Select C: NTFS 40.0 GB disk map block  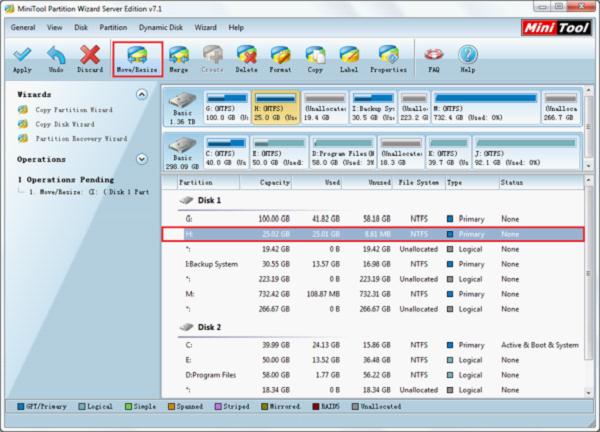(x=226, y=153)
